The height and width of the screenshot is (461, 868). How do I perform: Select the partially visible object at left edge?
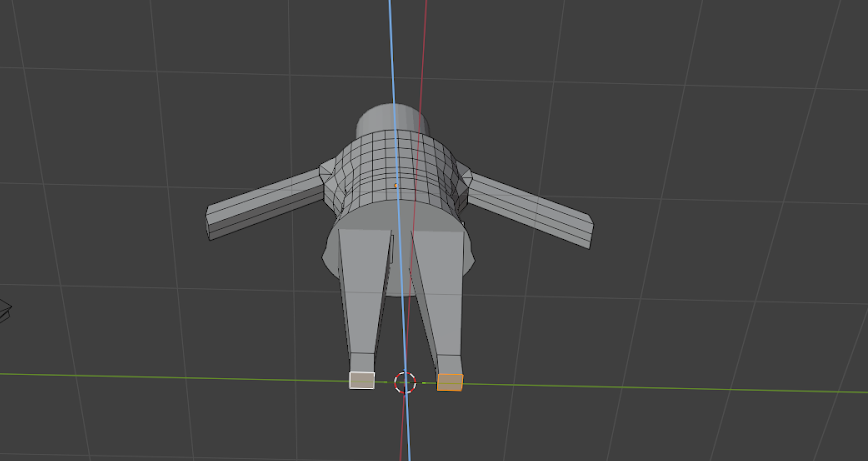tap(4, 310)
